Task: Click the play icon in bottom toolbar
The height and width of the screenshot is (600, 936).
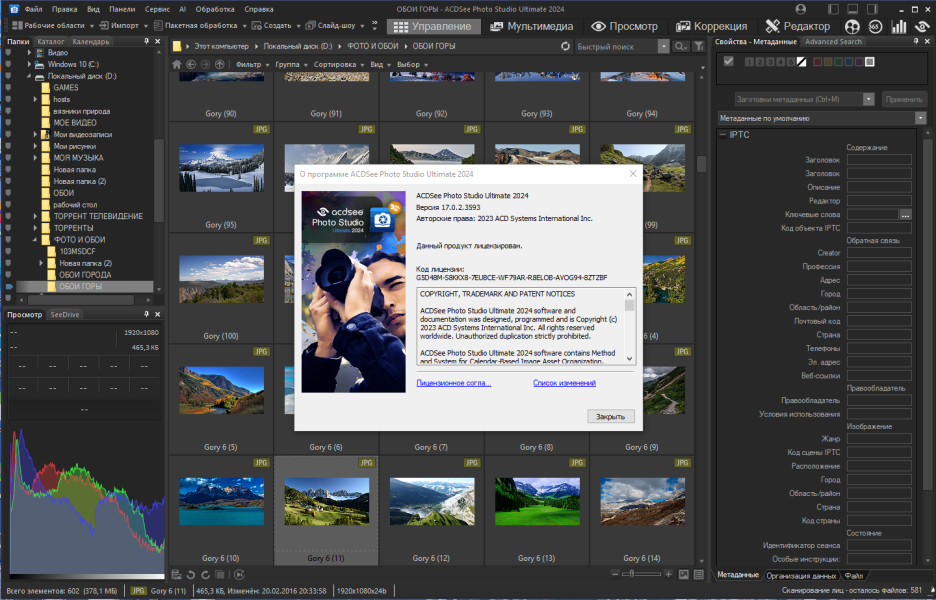Action: tap(239, 574)
